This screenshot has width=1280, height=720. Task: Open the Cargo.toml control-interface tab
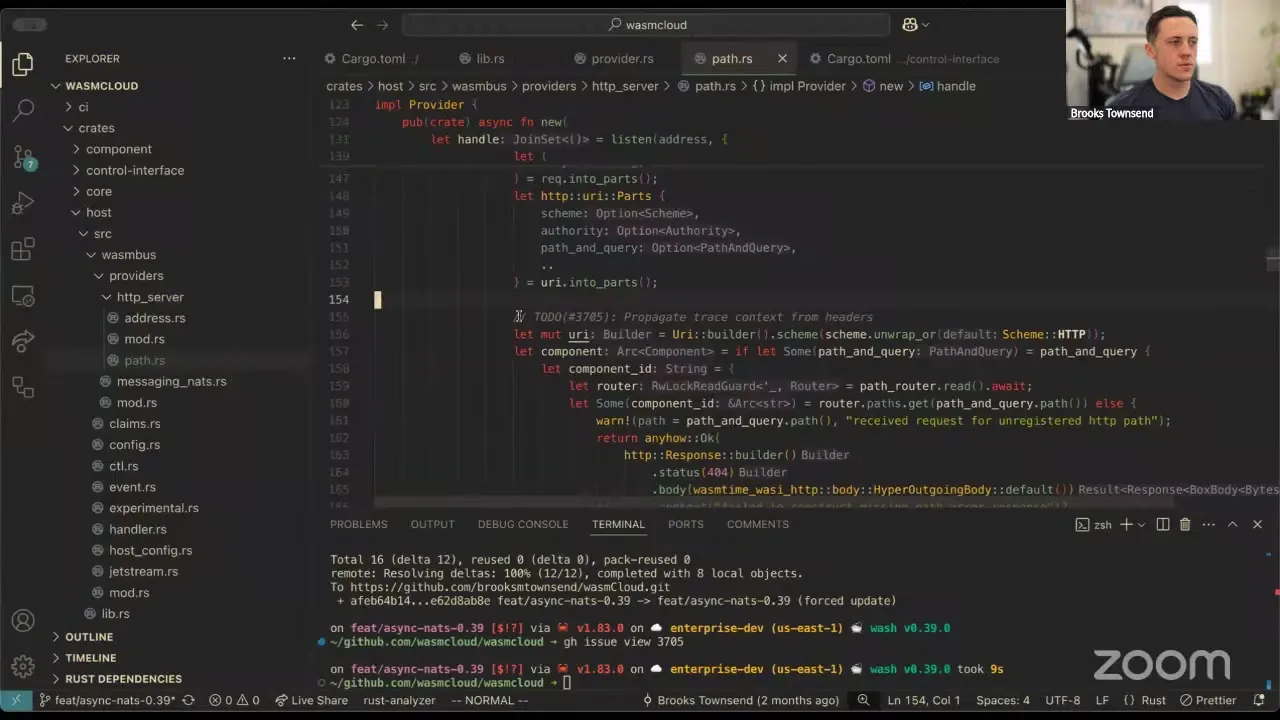pyautogui.click(x=904, y=59)
